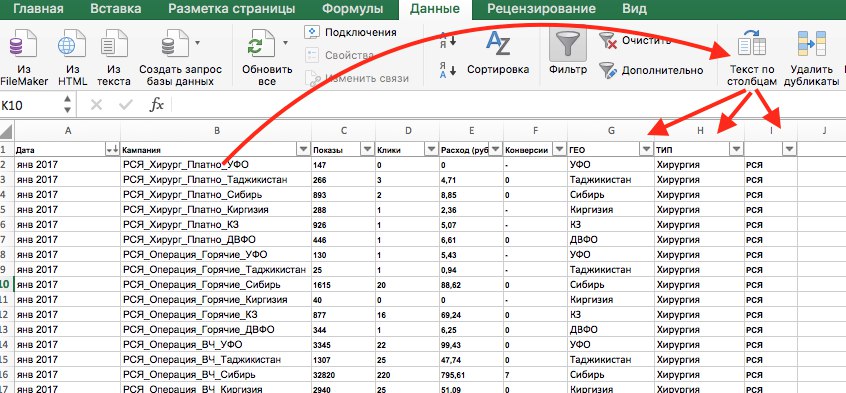Image resolution: width=846 pixels, height=393 pixels.
Task: Select column A header
Action: [67, 131]
